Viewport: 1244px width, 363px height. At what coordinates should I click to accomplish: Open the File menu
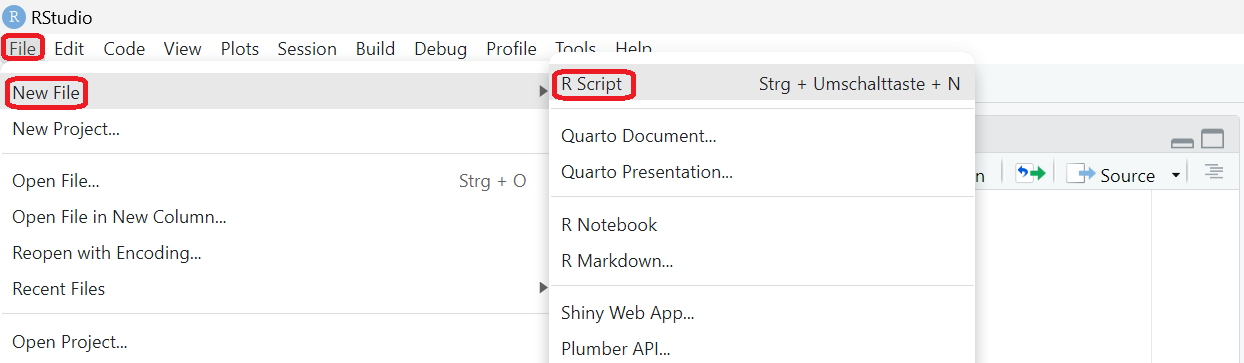coord(23,48)
